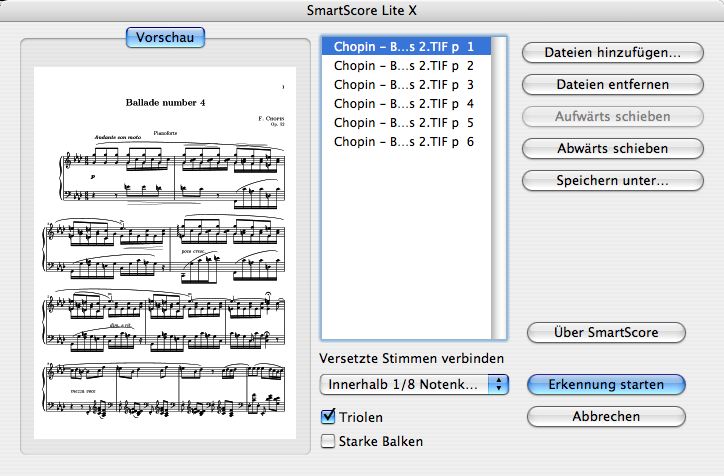This screenshot has height=476, width=724.
Task: Move file down with Abwärts schieben
Action: click(x=613, y=148)
